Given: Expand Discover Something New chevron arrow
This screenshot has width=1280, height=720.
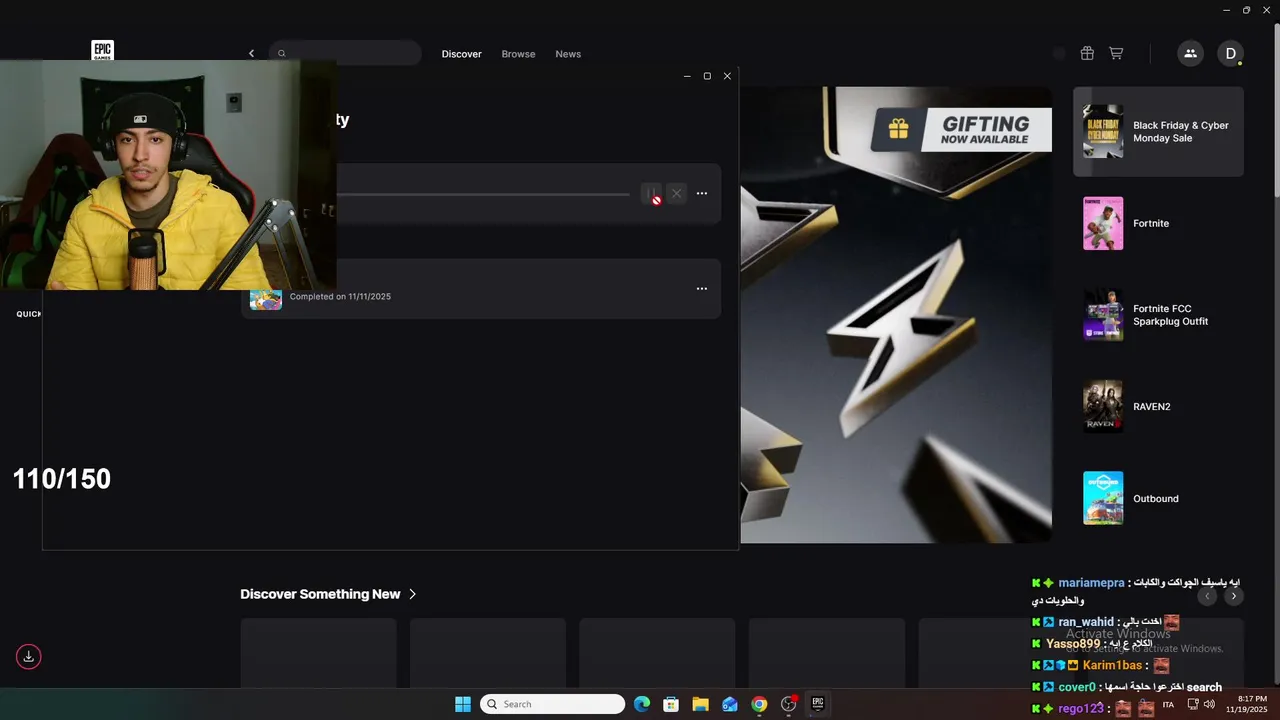Looking at the screenshot, I should pos(412,594).
